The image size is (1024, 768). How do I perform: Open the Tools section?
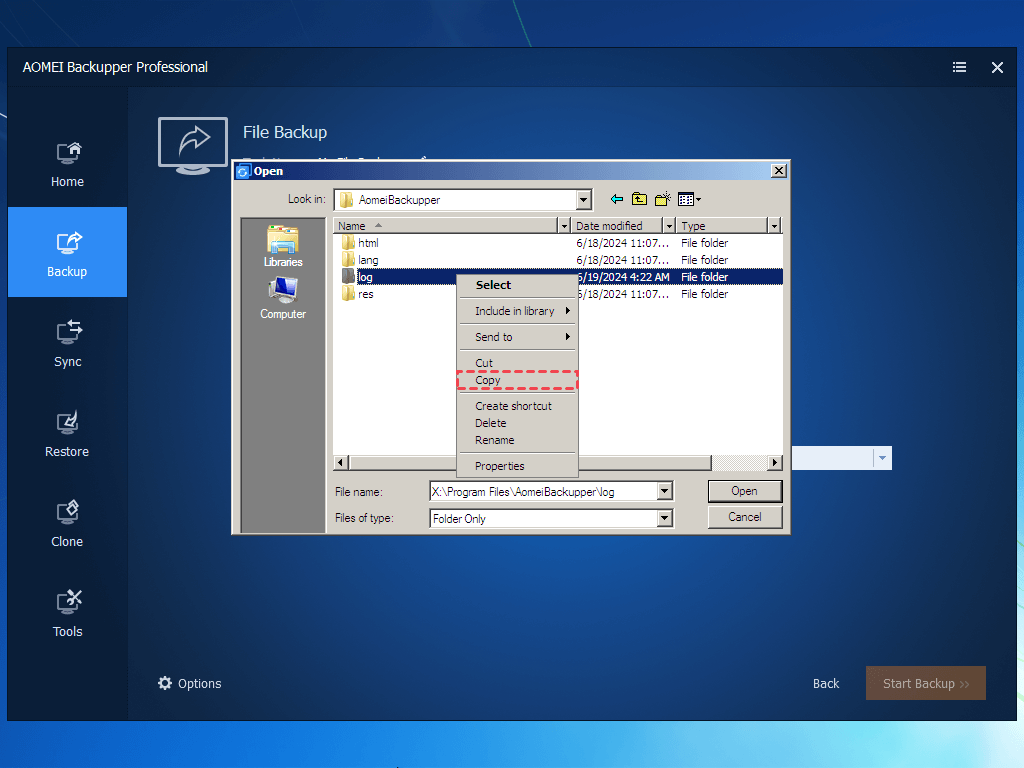(x=67, y=614)
